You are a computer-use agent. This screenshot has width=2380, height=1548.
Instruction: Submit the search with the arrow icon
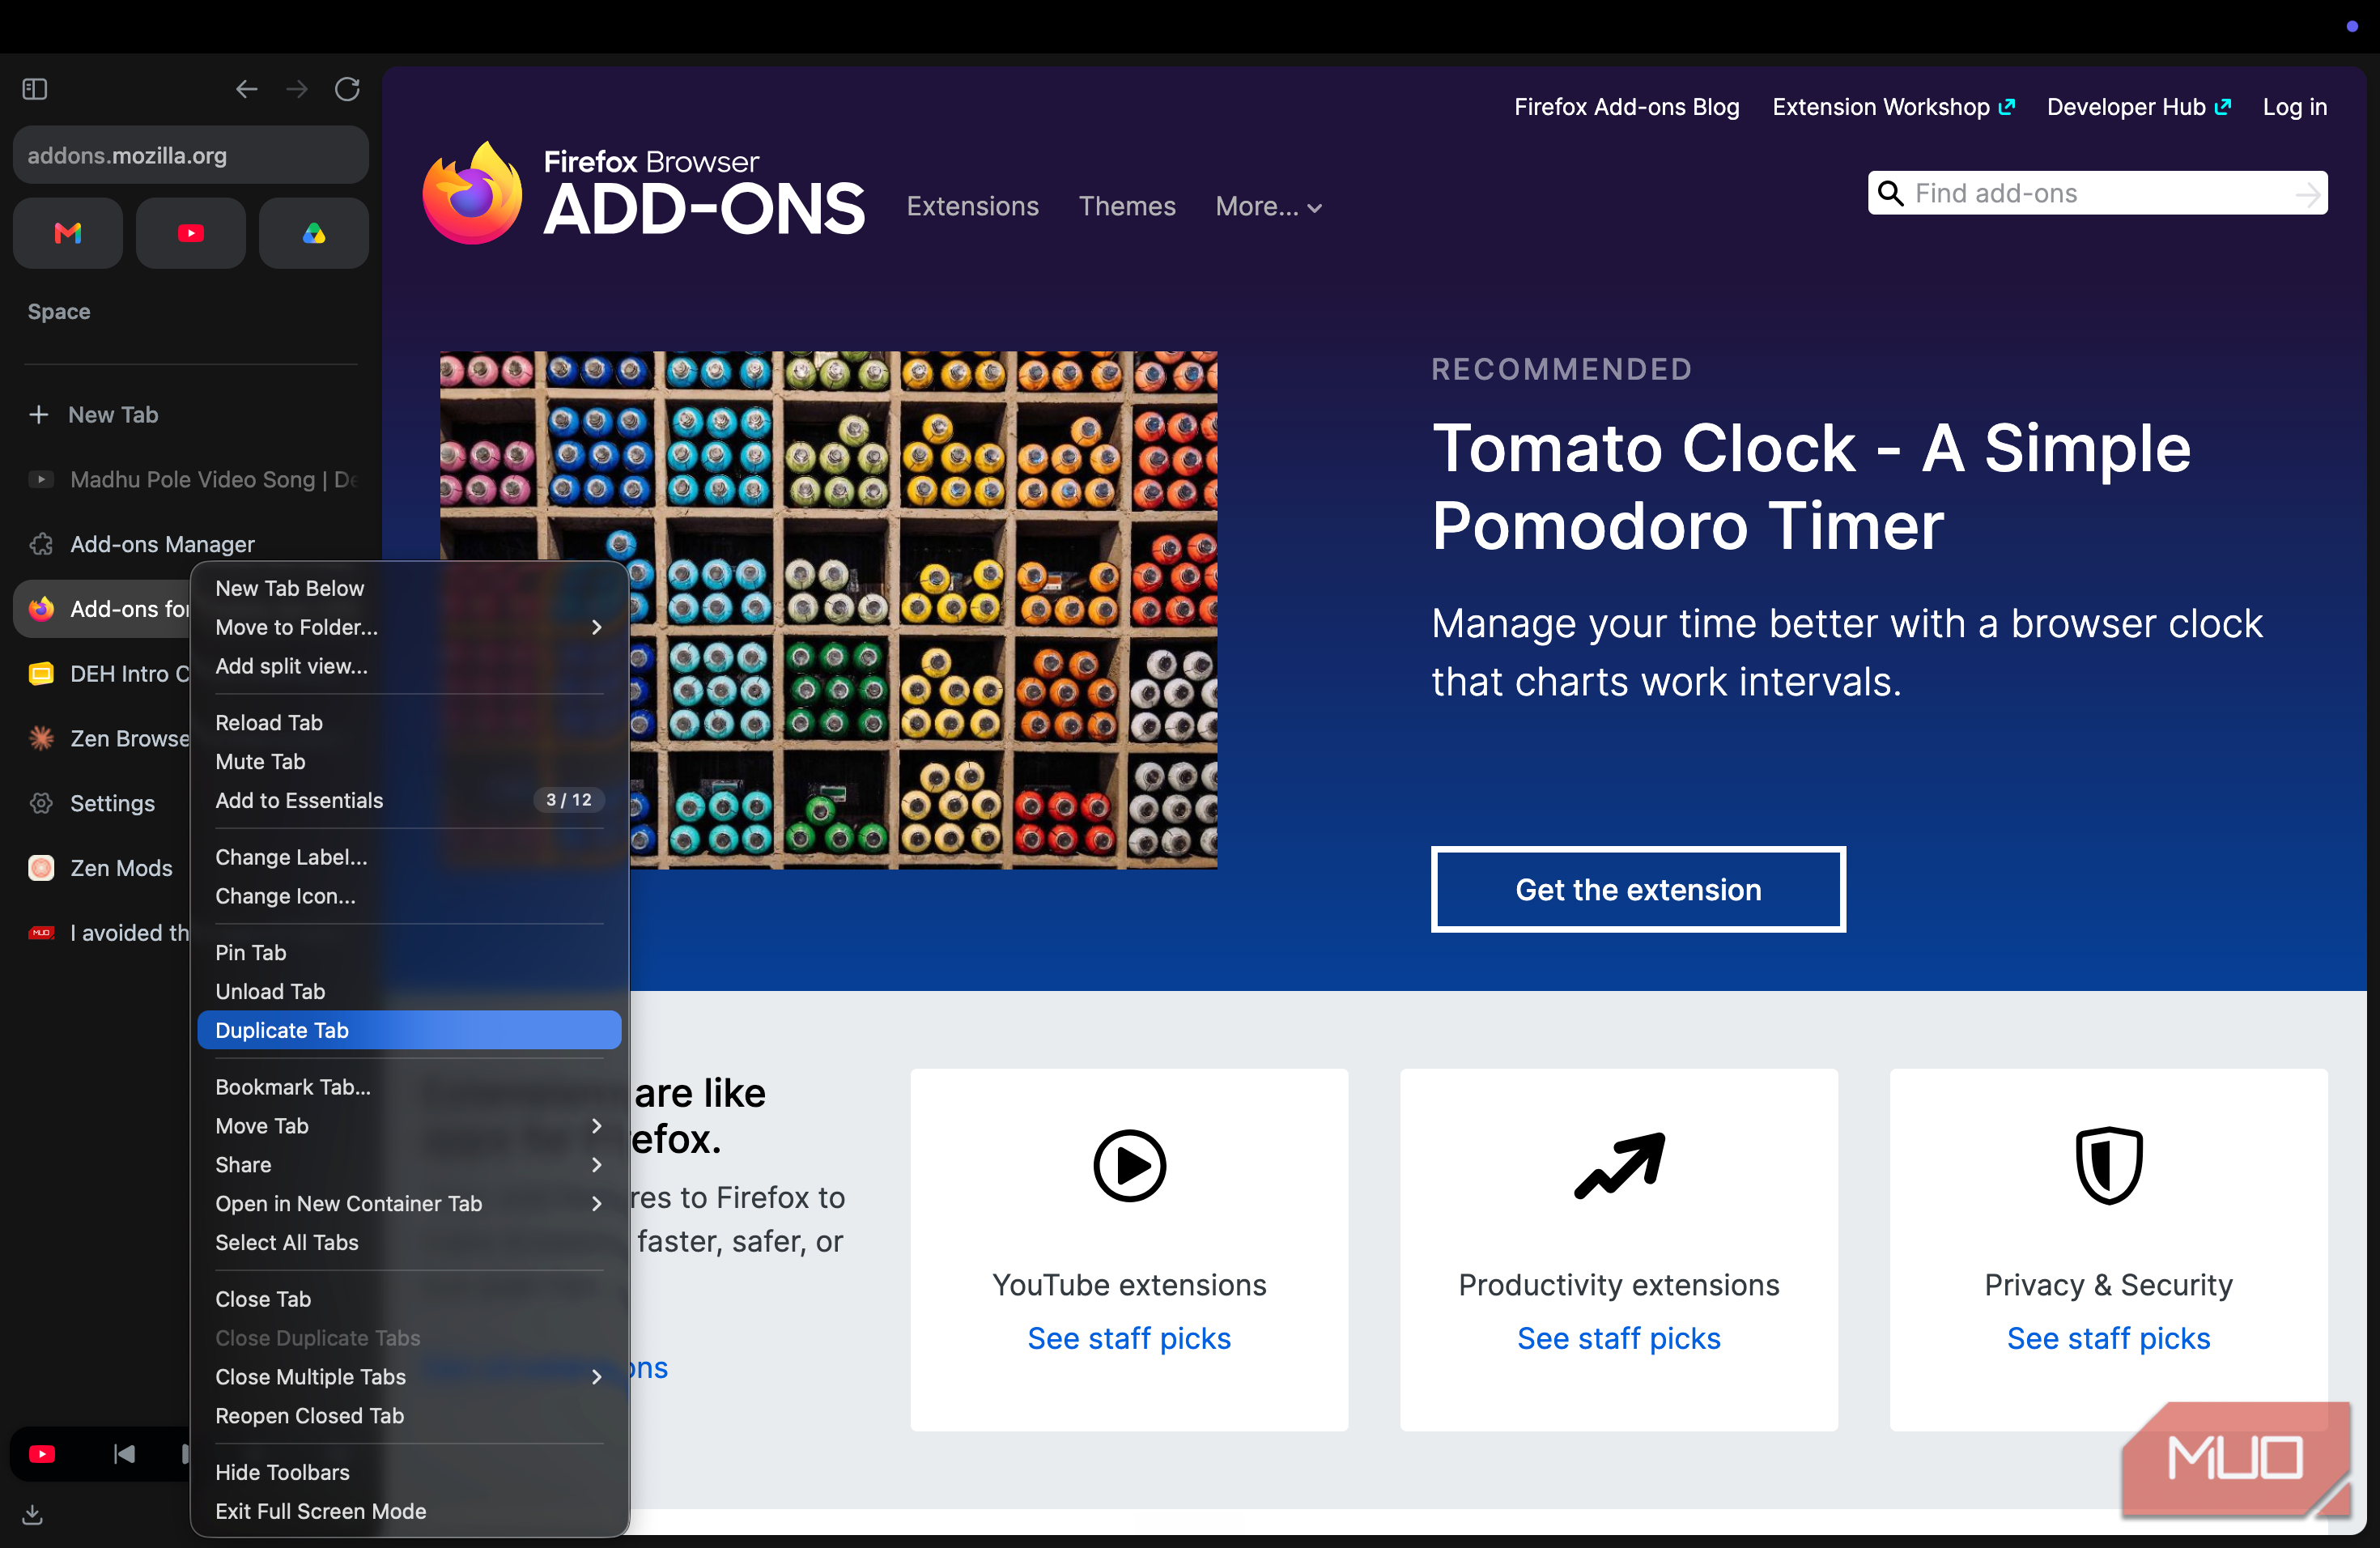(2307, 194)
